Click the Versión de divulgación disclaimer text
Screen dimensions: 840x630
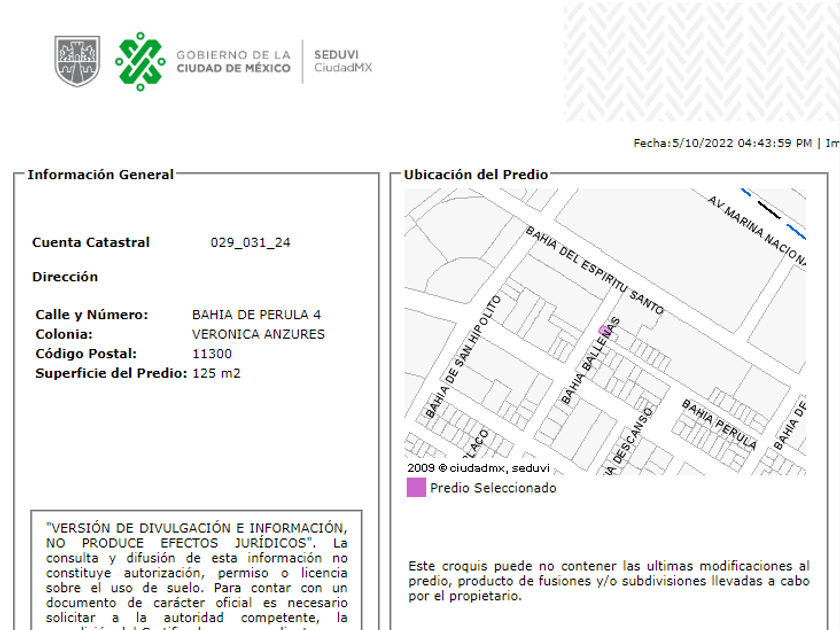(197, 576)
